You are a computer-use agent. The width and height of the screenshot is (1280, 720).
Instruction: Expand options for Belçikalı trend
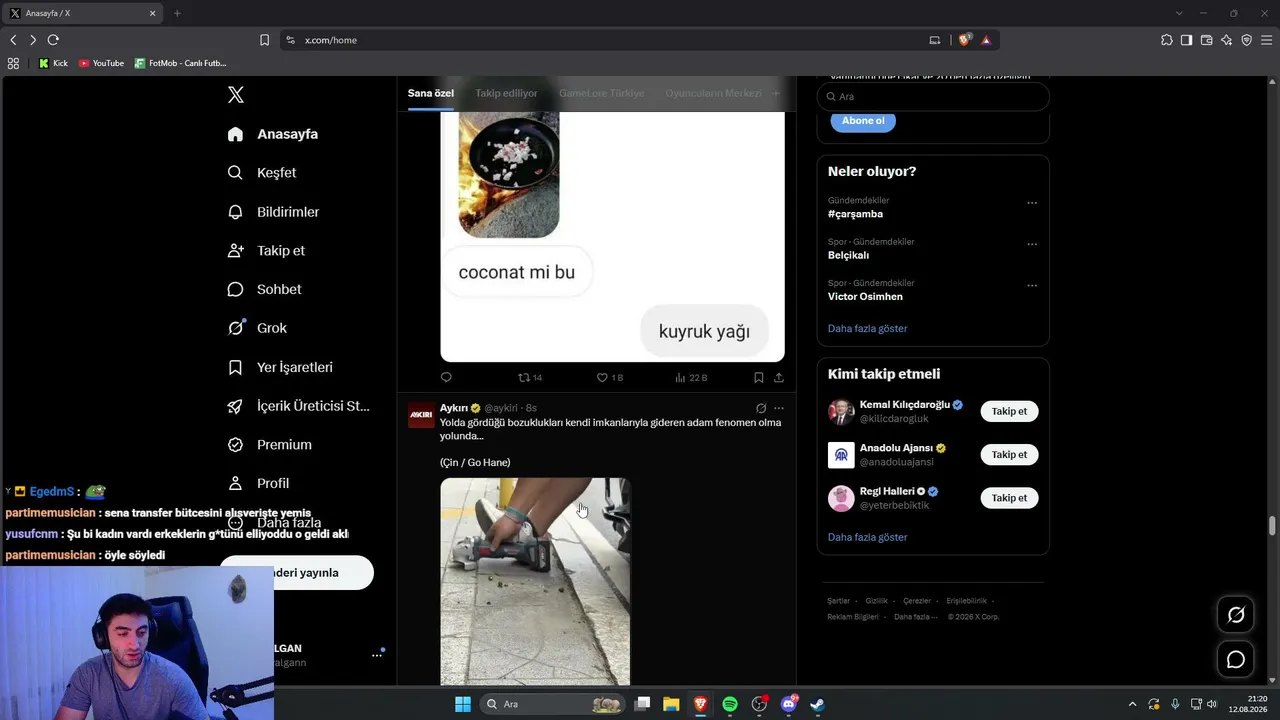click(1032, 244)
